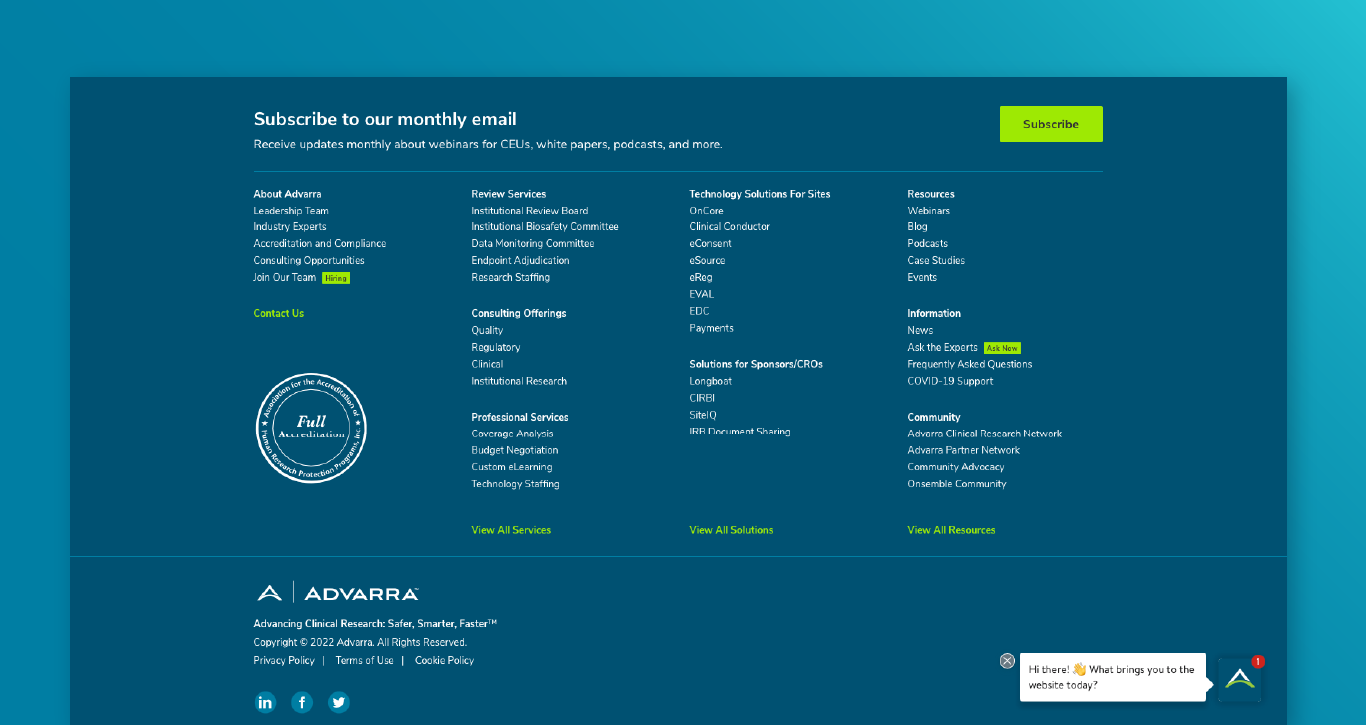Open Clinical Conductor link

pos(730,227)
